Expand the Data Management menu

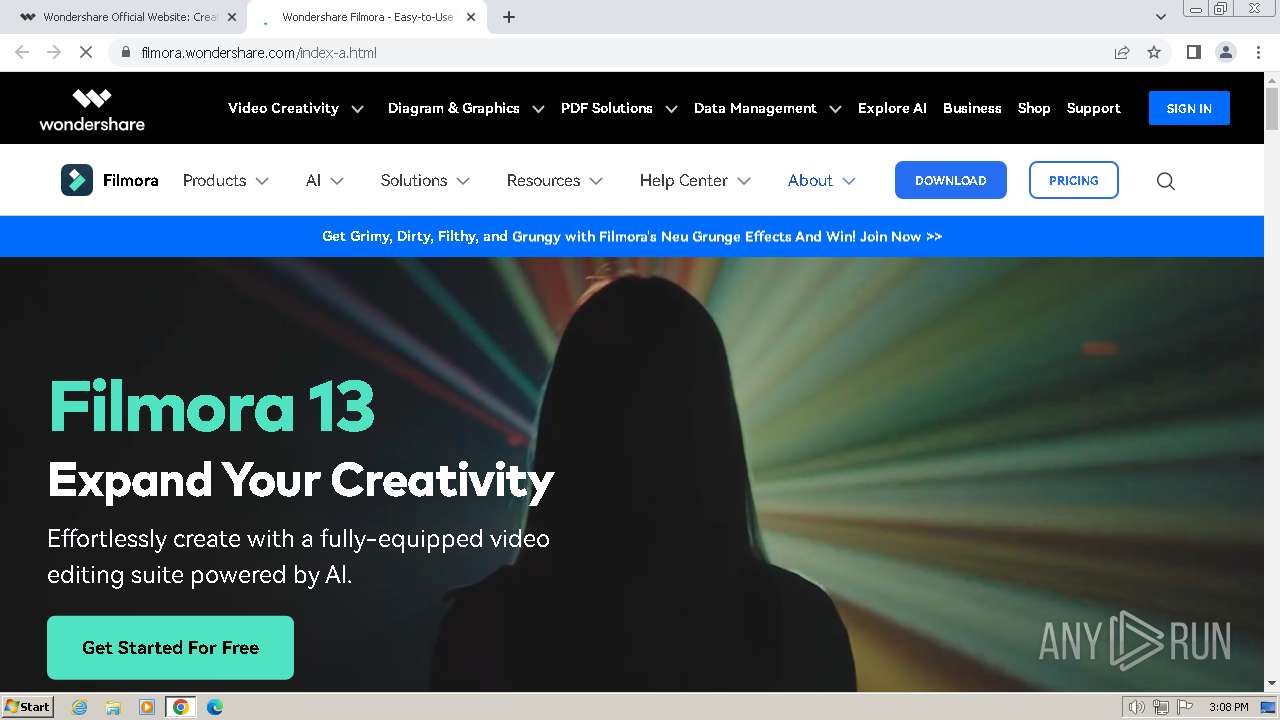click(767, 108)
